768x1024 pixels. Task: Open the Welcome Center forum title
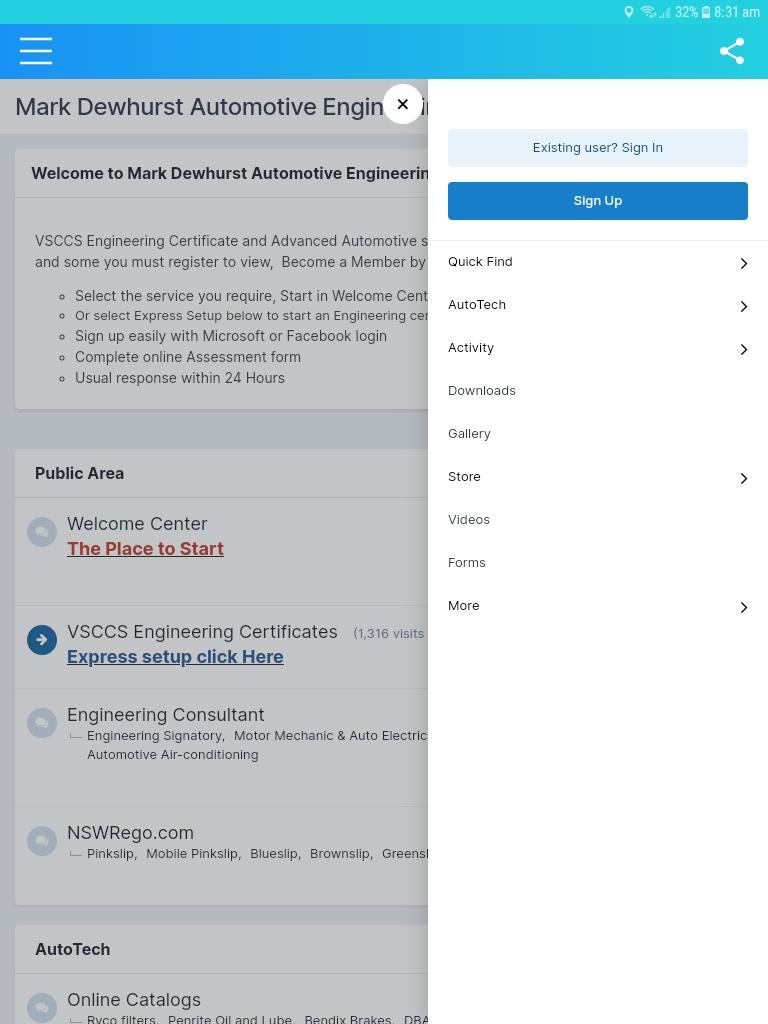click(137, 524)
